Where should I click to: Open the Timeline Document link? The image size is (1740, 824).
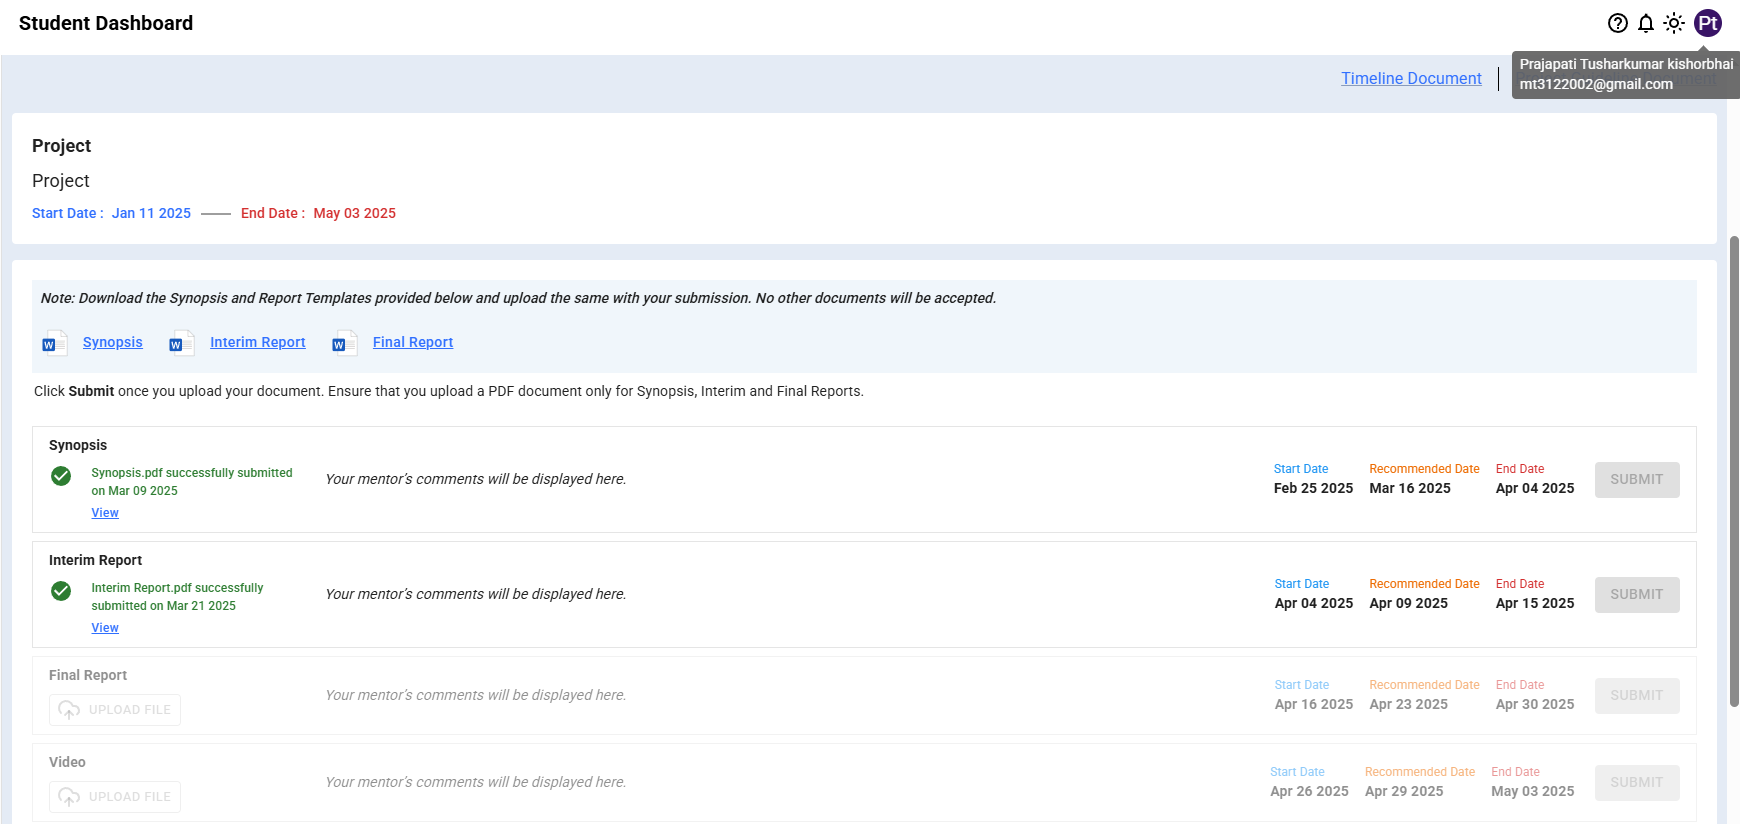[x=1411, y=78]
